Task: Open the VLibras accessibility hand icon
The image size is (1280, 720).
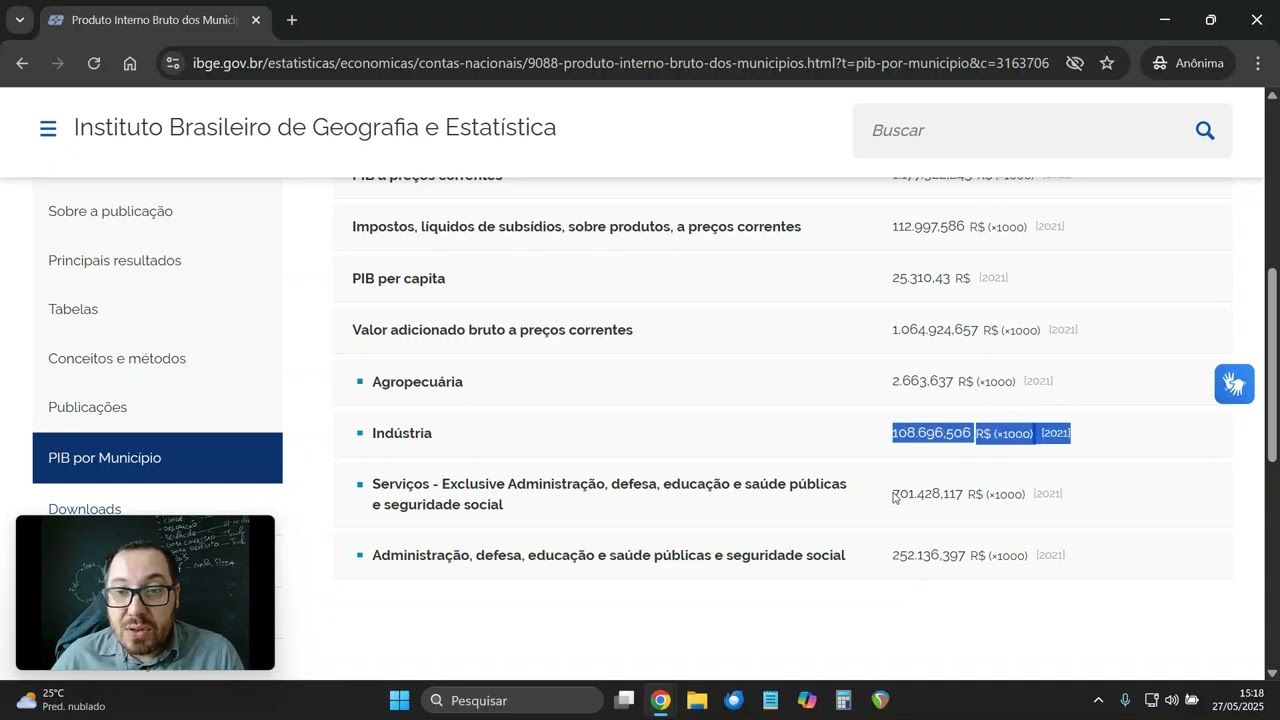Action: [x=1234, y=384]
